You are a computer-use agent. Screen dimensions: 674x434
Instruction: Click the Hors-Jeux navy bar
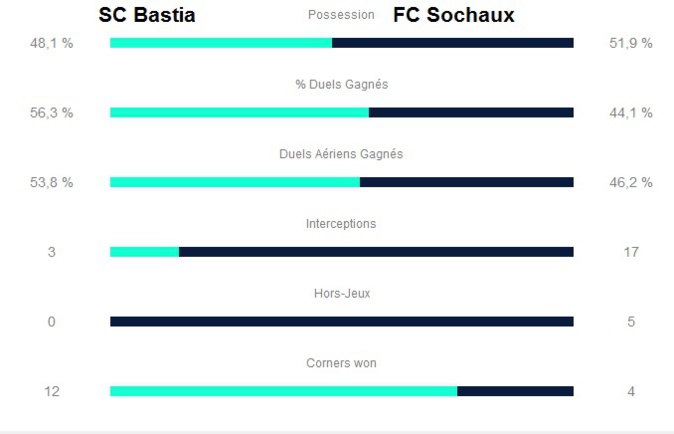(341, 322)
